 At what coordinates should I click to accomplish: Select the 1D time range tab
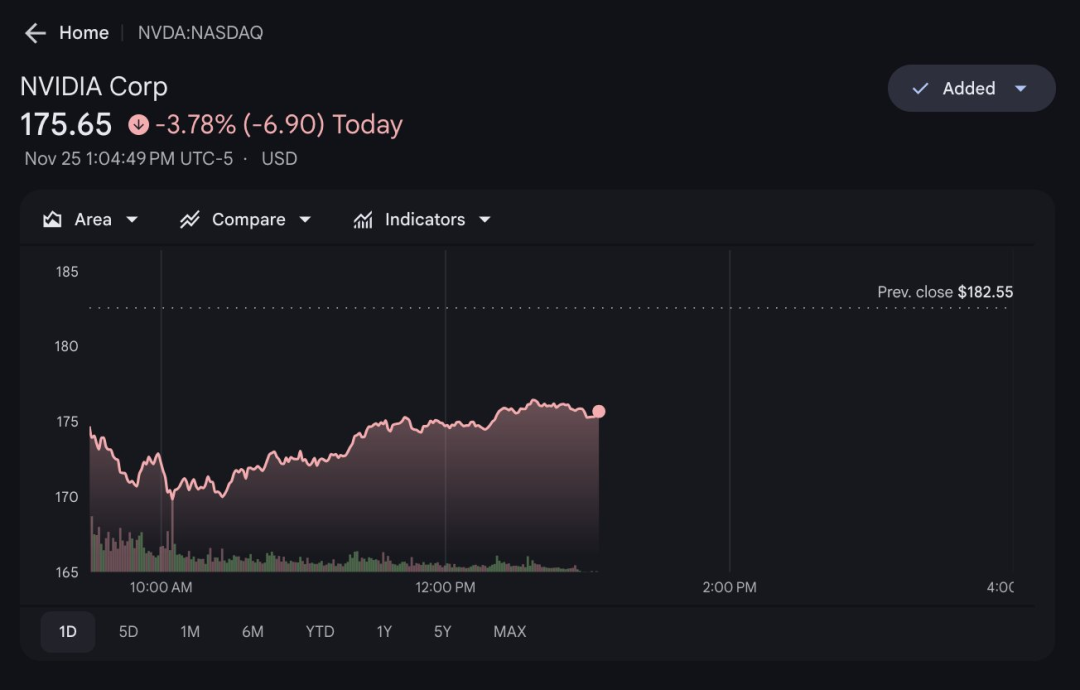[x=68, y=632]
